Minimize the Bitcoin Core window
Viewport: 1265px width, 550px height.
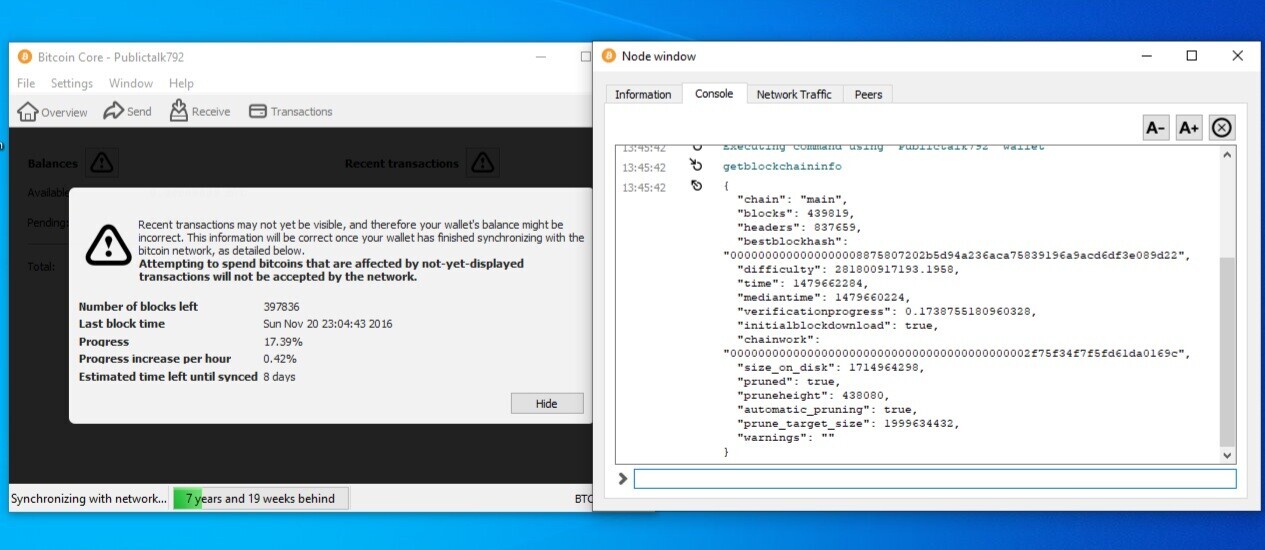pos(541,57)
